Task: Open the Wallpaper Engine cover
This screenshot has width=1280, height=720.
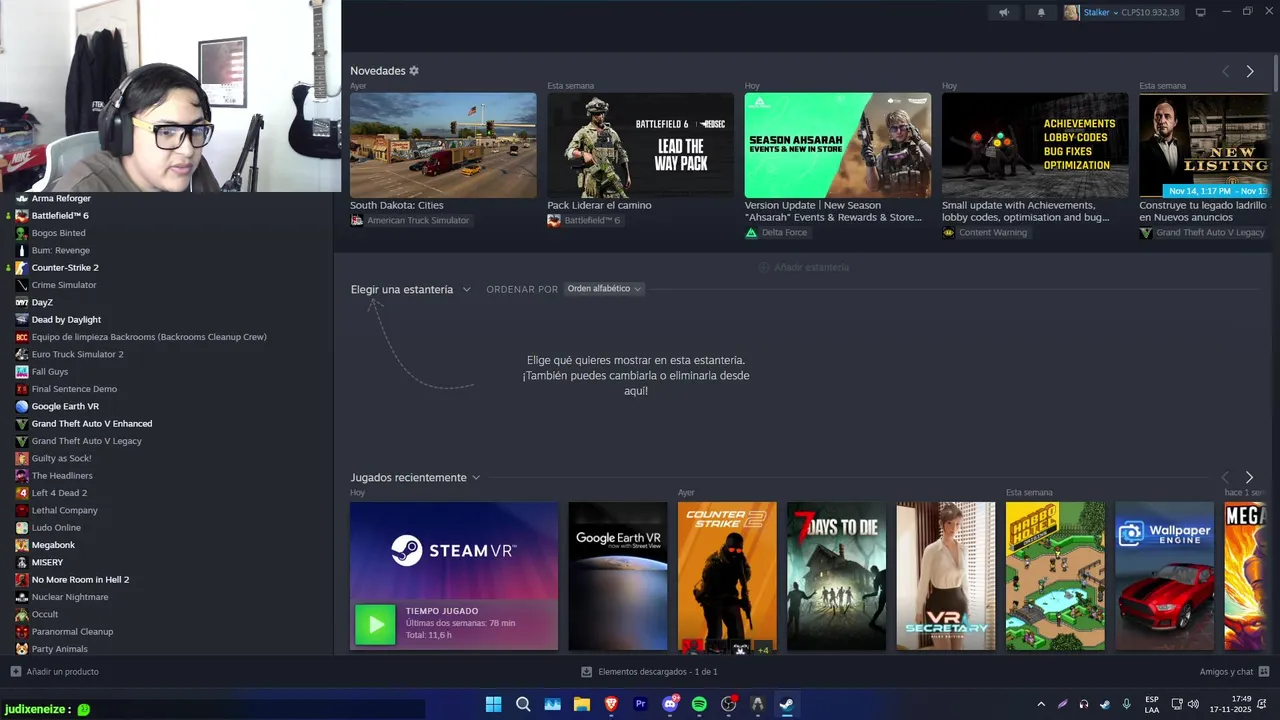Action: (x=1165, y=576)
